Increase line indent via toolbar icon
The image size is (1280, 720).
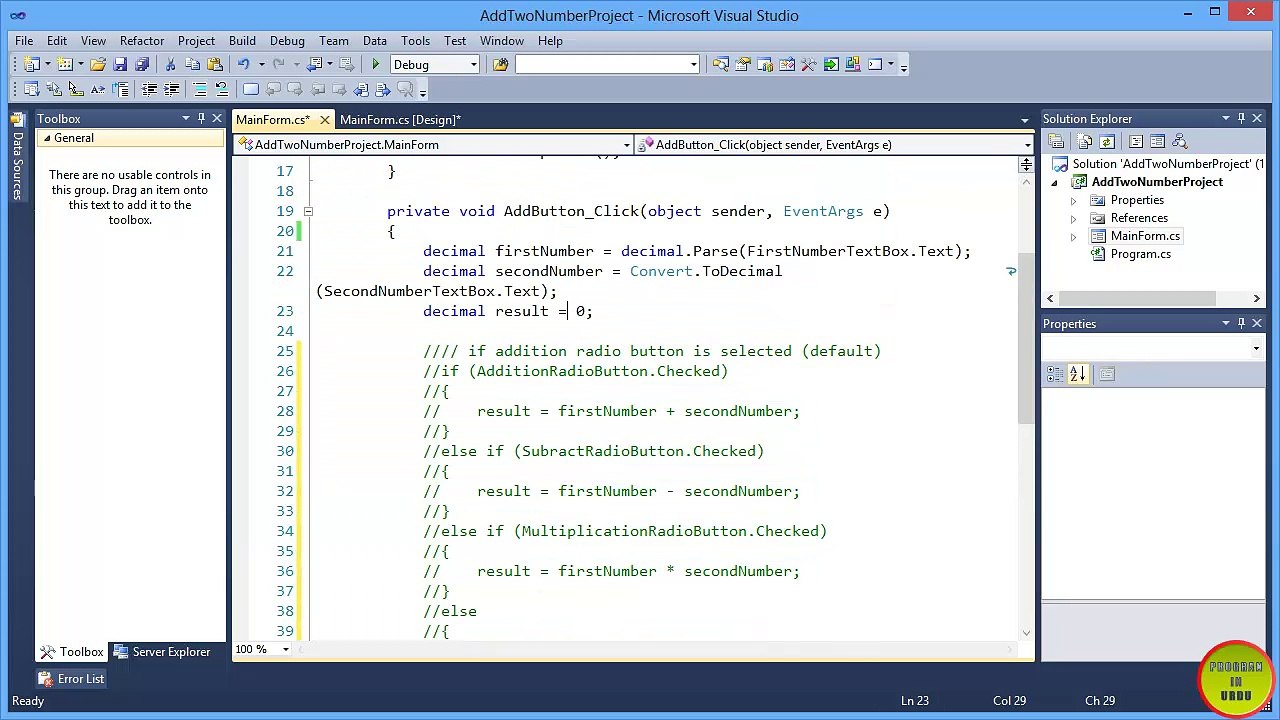(x=171, y=89)
